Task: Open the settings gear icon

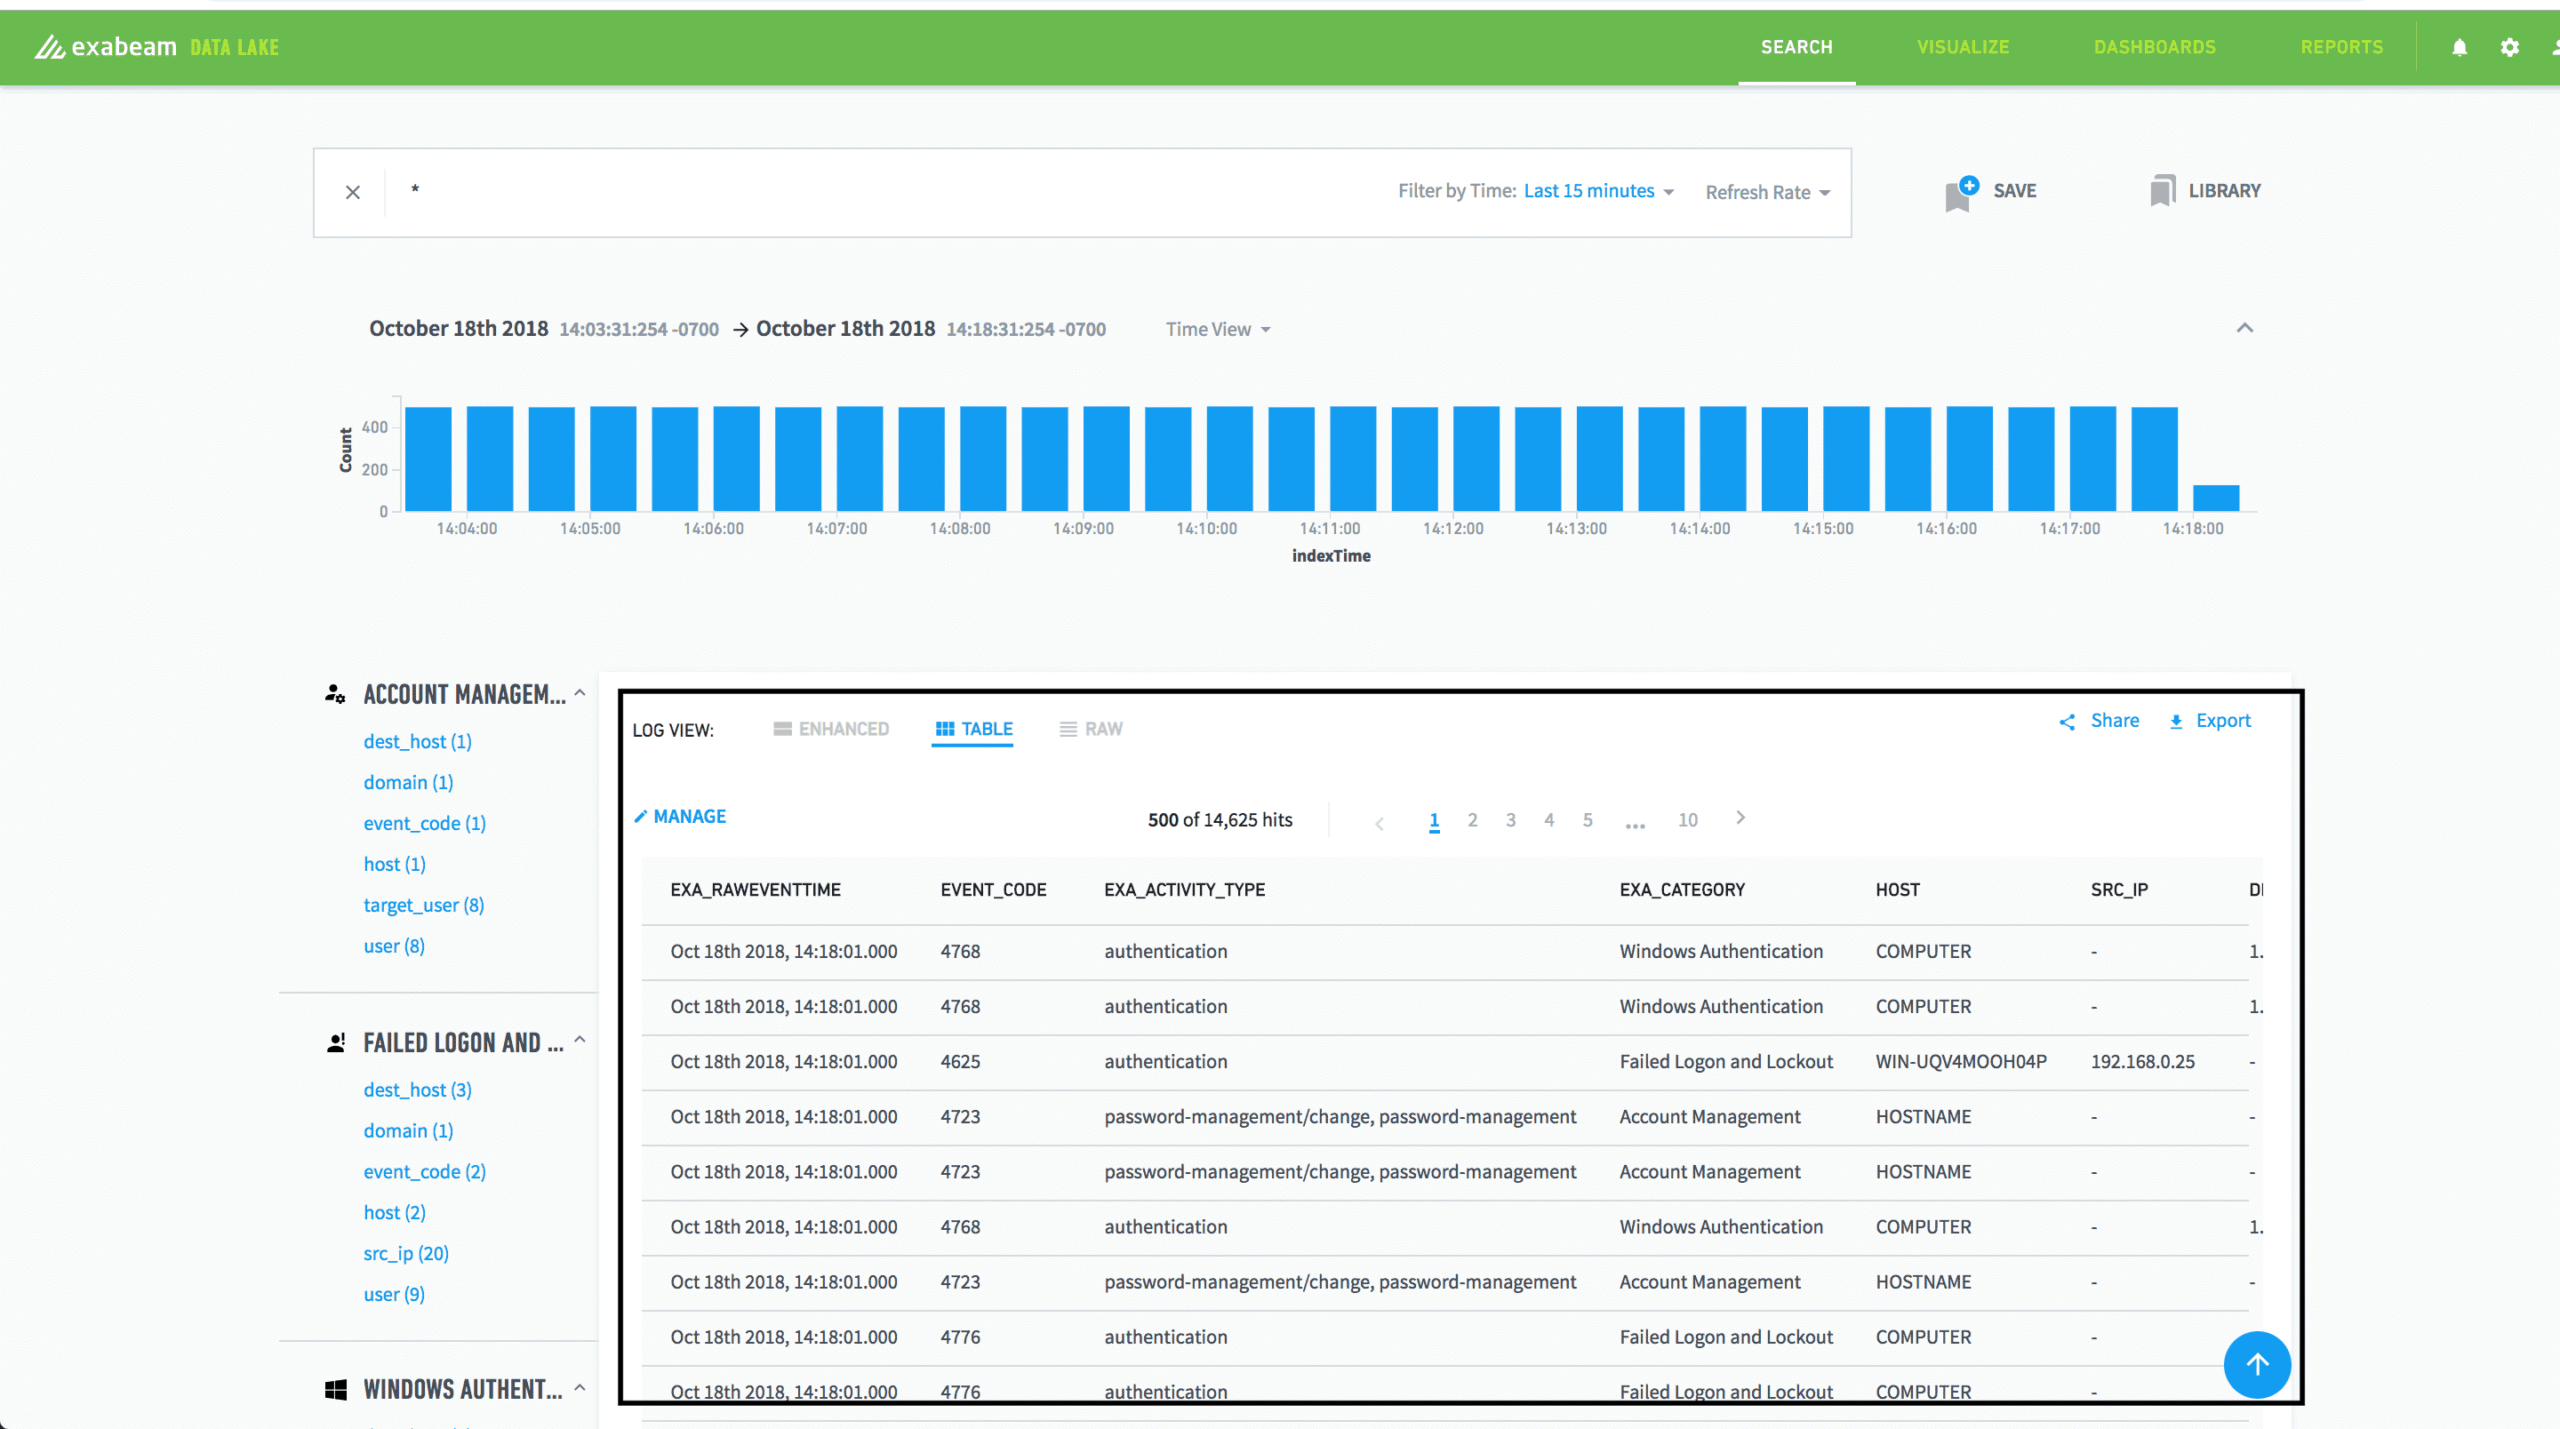Action: click(2509, 47)
